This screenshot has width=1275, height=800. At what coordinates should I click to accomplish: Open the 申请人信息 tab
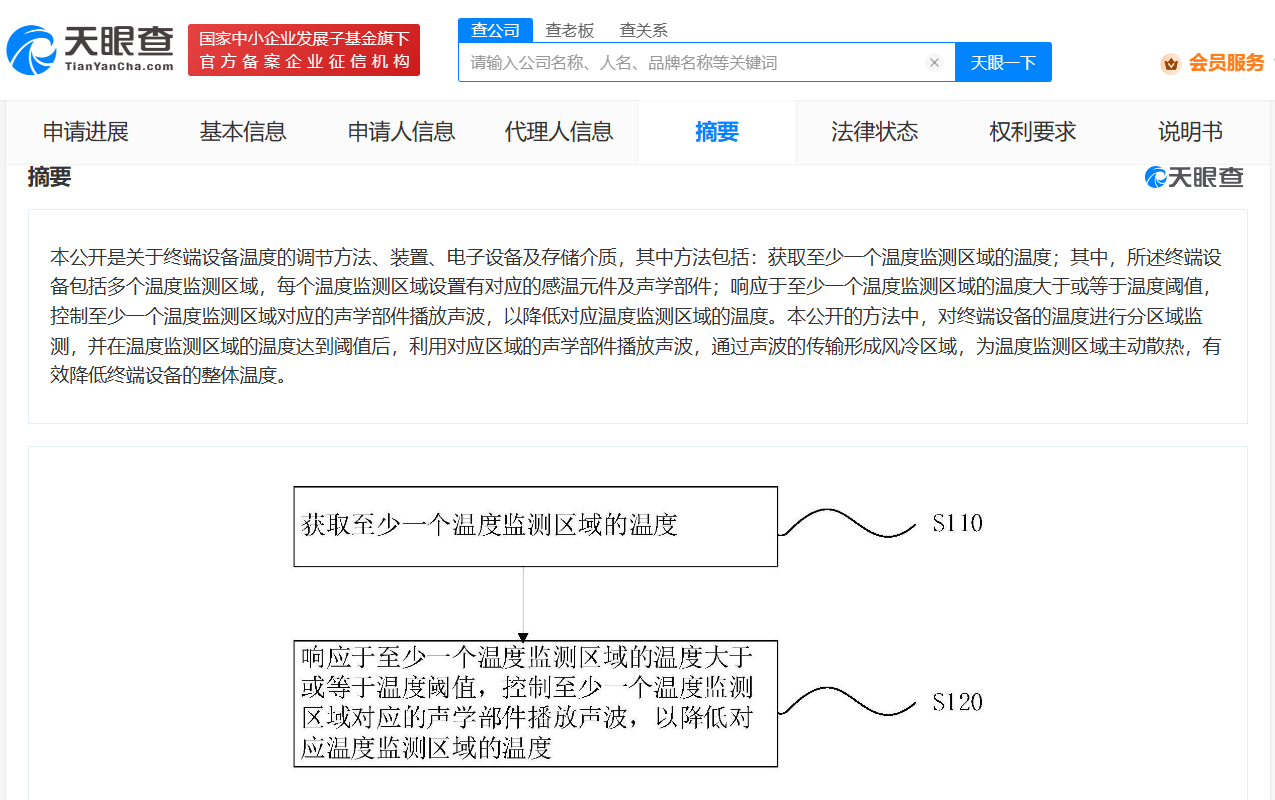click(x=401, y=132)
